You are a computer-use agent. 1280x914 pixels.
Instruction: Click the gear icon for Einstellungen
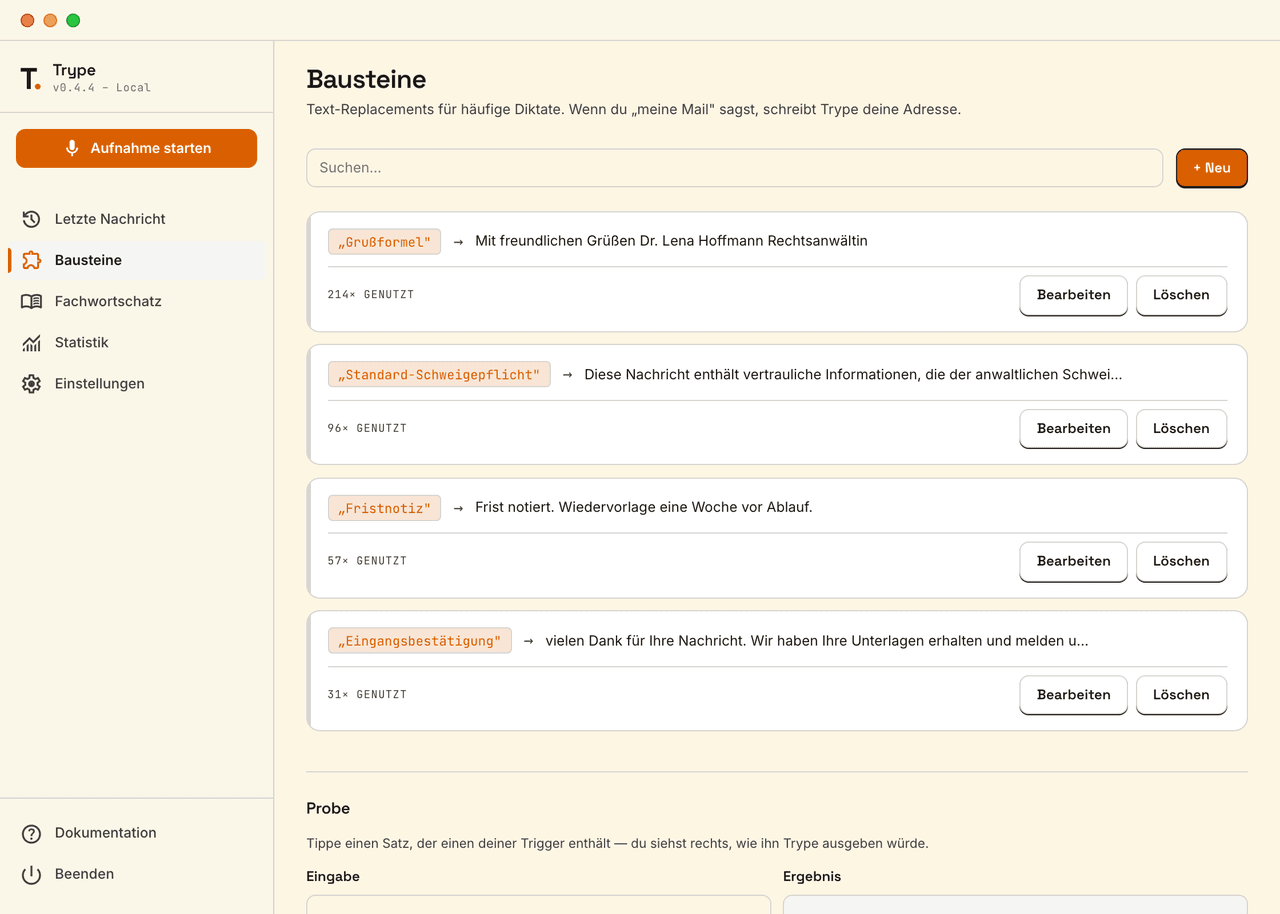point(31,383)
